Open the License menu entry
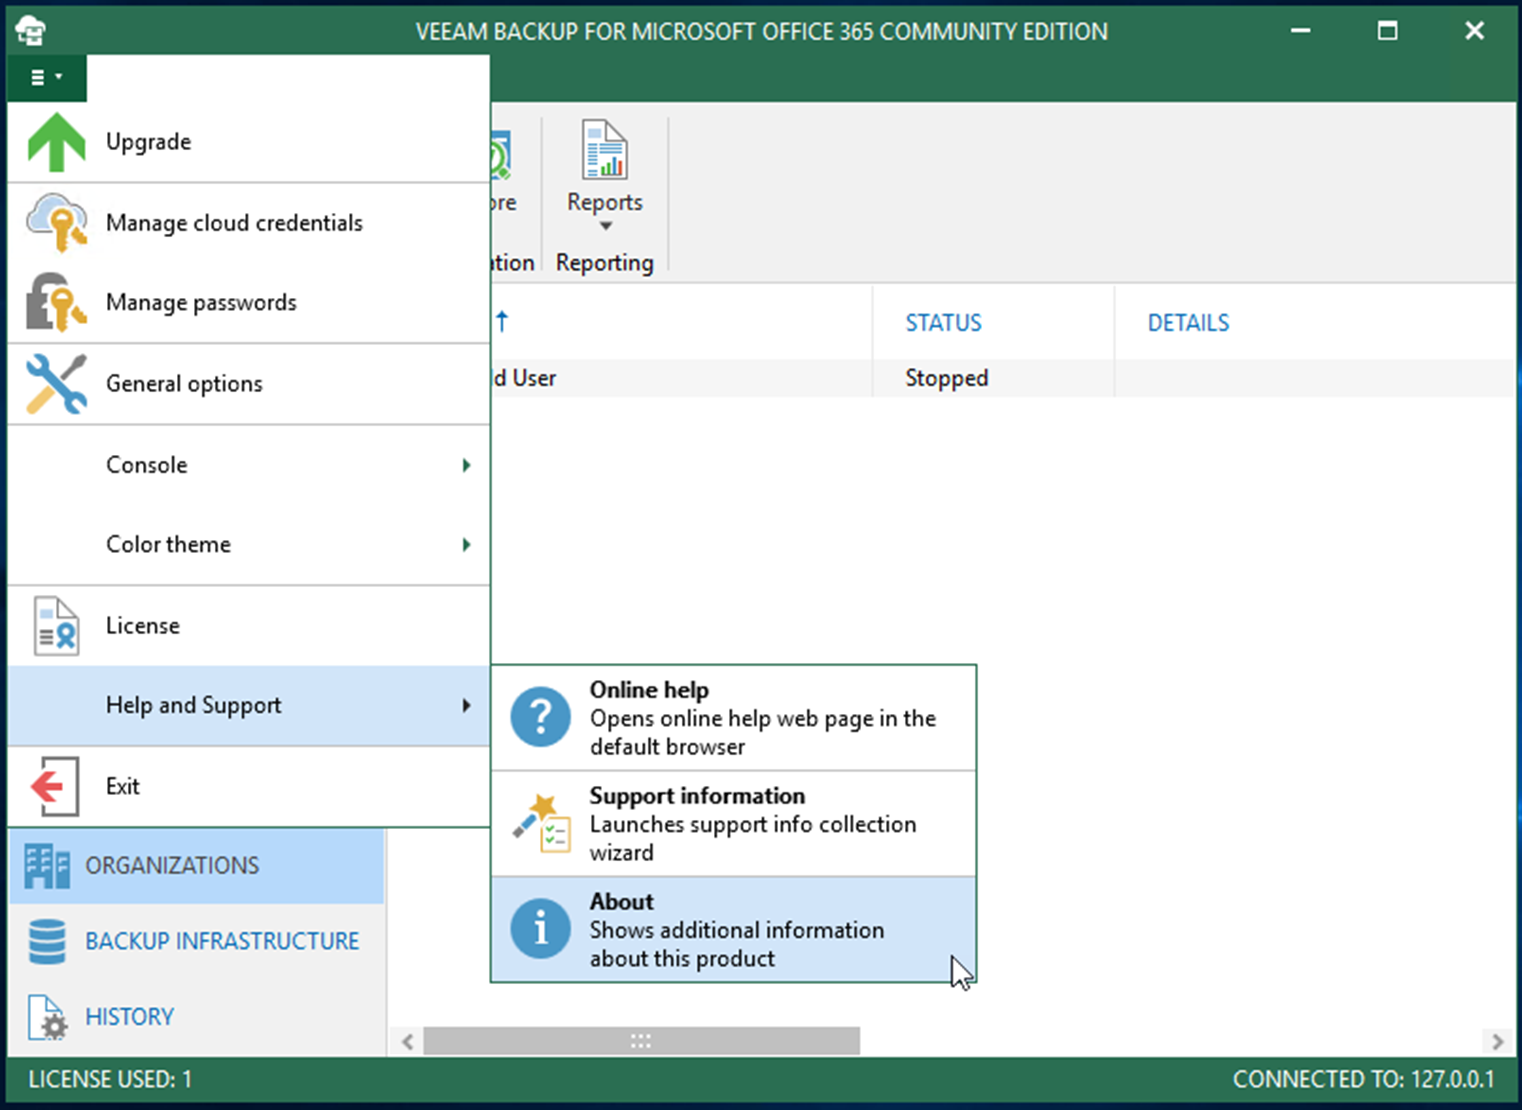 tap(249, 626)
